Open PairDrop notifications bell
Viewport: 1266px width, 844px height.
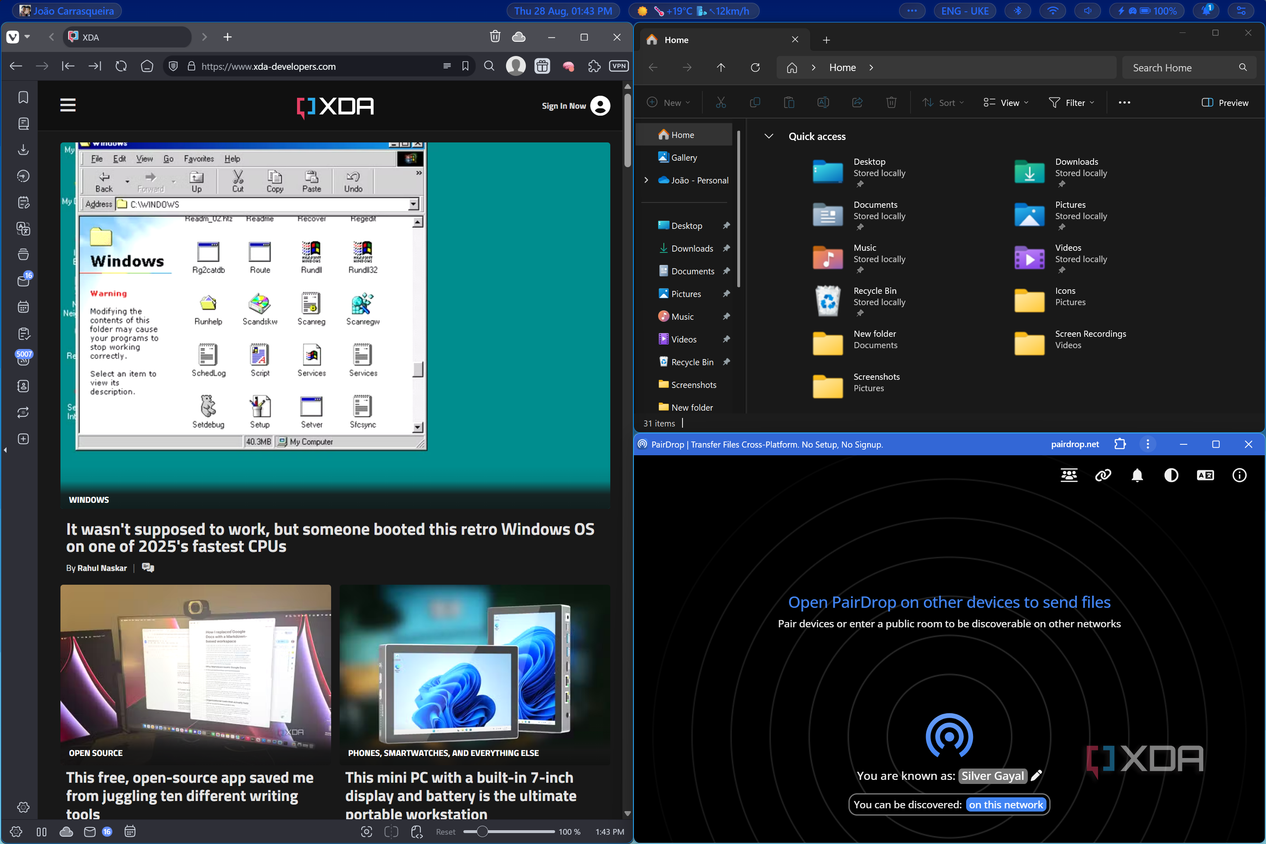[x=1137, y=476]
